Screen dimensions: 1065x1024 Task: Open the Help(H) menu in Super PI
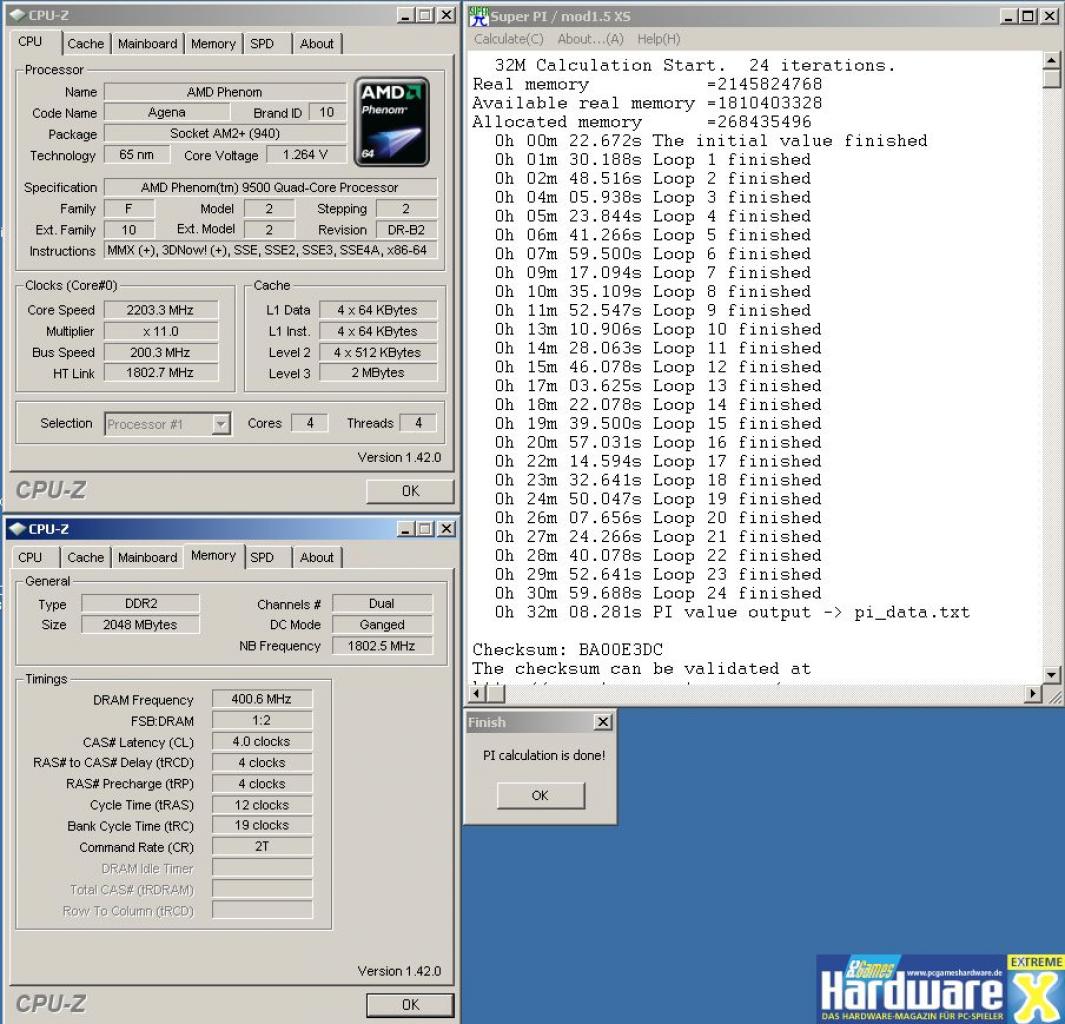pyautogui.click(x=658, y=39)
